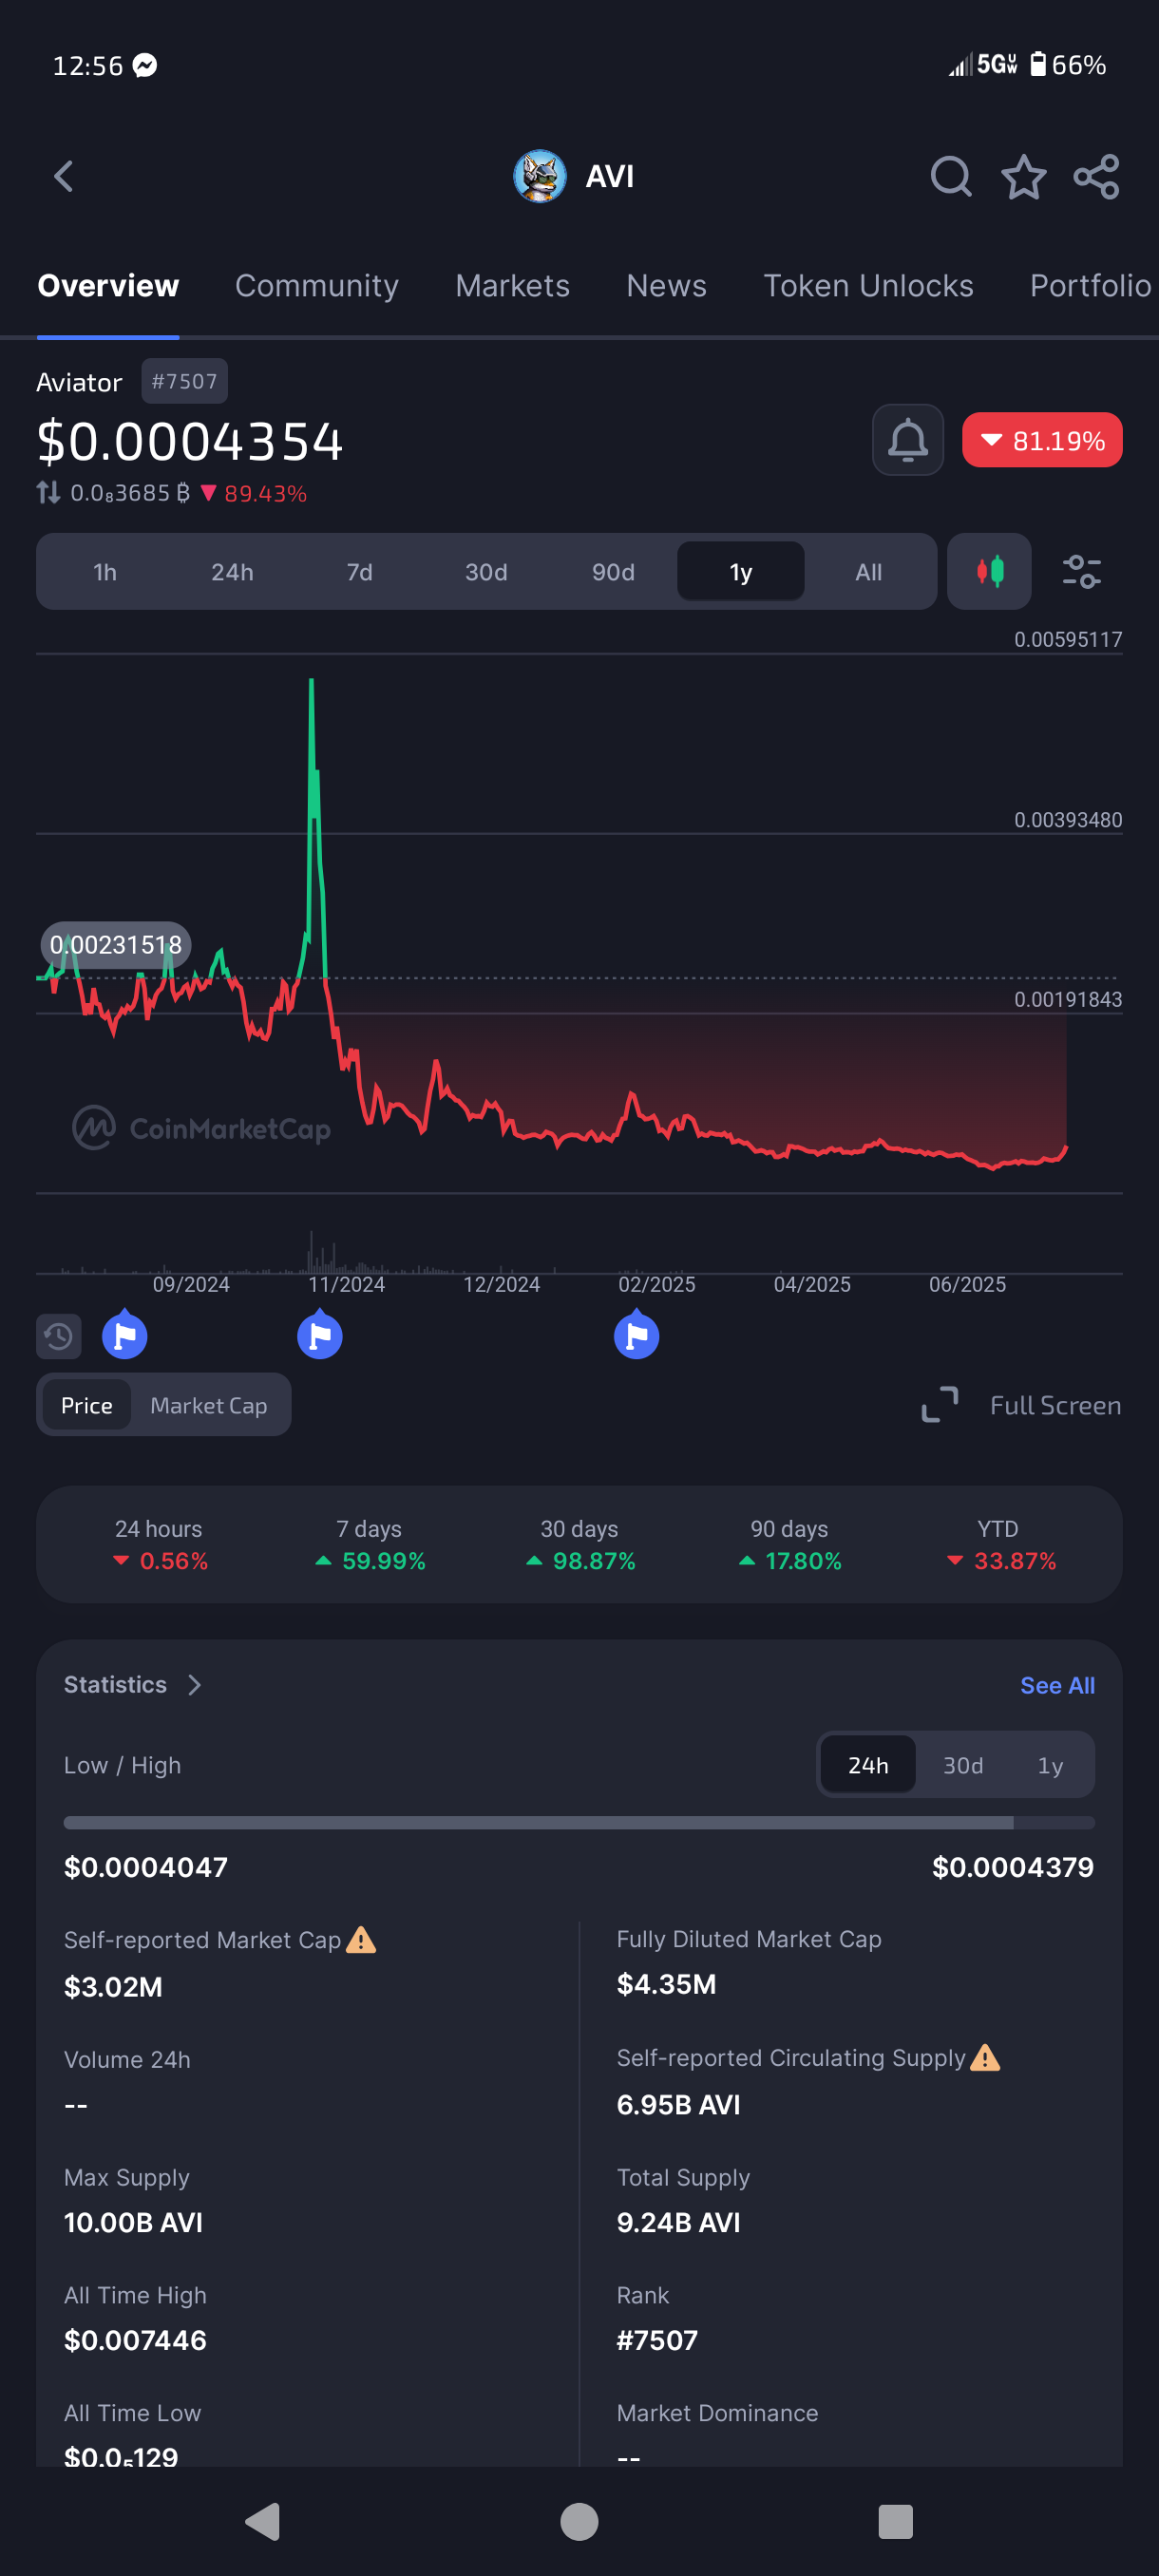Viewport: 1159px width, 2576px height.
Task: Tap Self-reported Market Cap $3.02M value
Action: pos(113,1987)
